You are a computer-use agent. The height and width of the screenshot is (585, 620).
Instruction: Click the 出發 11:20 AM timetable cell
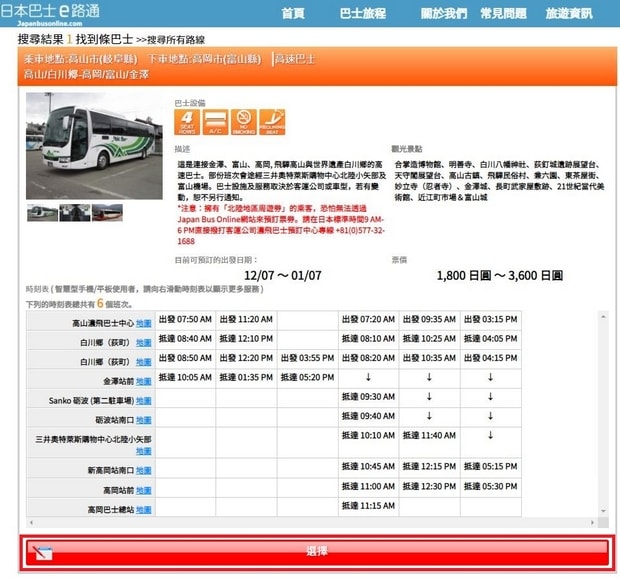246,320
